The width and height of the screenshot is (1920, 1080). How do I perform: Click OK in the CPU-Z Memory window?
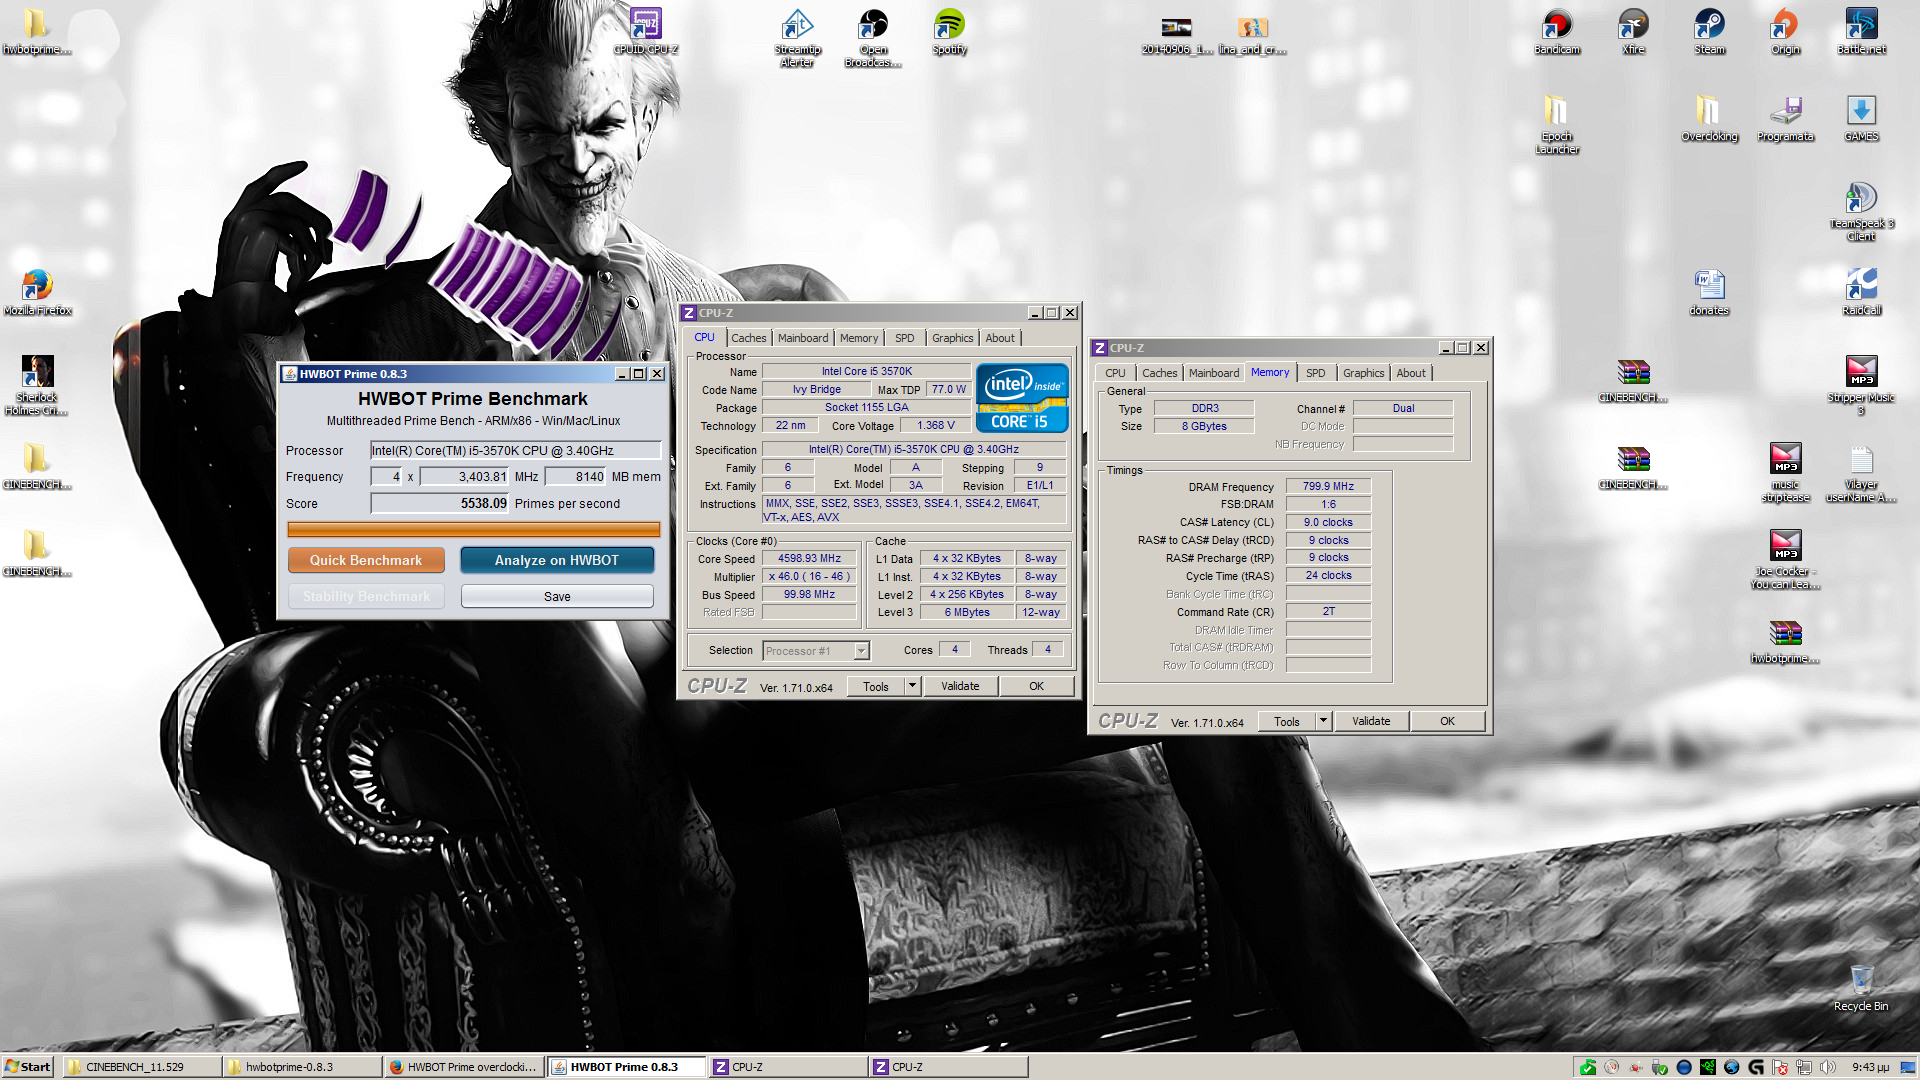(1447, 721)
